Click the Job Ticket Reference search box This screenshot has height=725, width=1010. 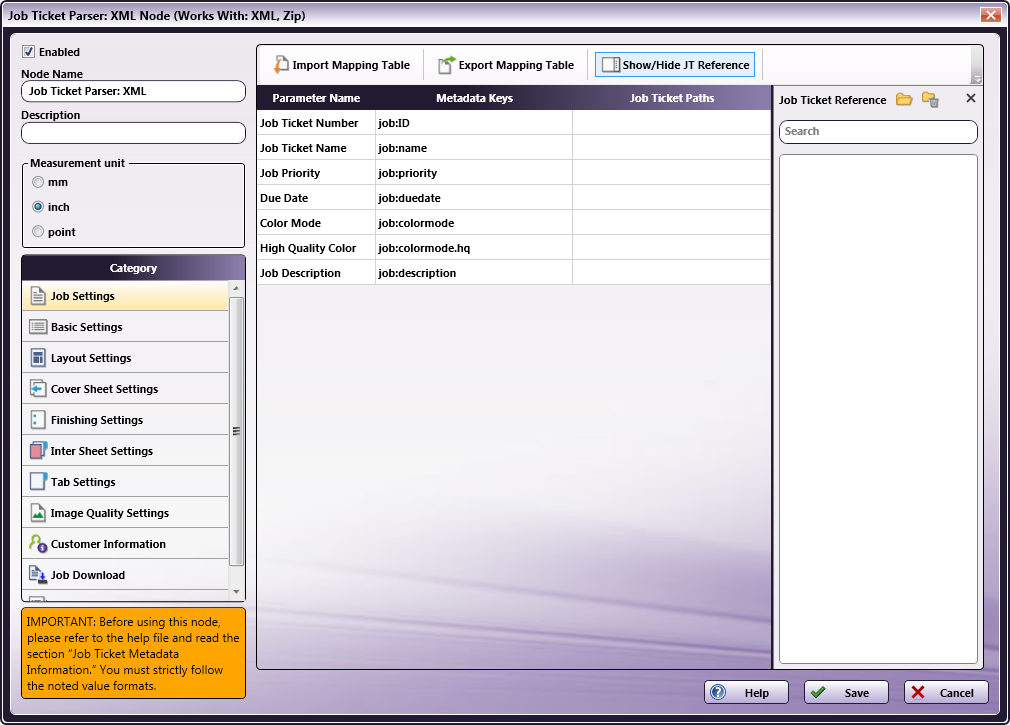(878, 131)
